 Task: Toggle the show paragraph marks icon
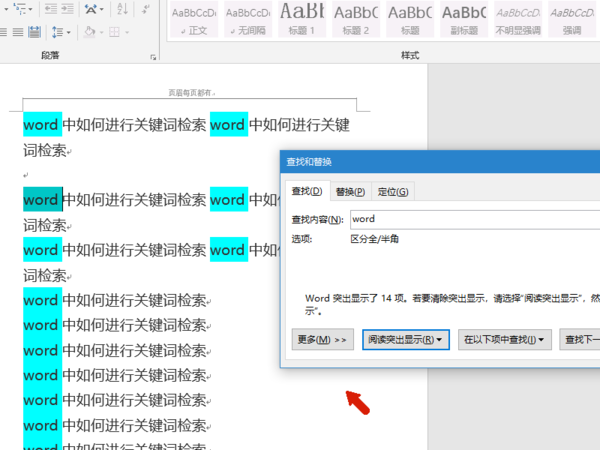[146, 8]
